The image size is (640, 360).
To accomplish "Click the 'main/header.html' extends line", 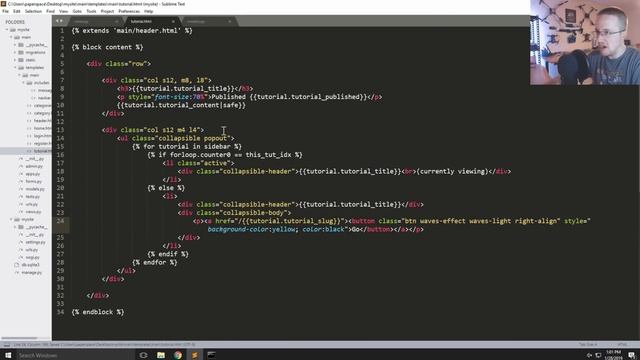I will pos(132,31).
